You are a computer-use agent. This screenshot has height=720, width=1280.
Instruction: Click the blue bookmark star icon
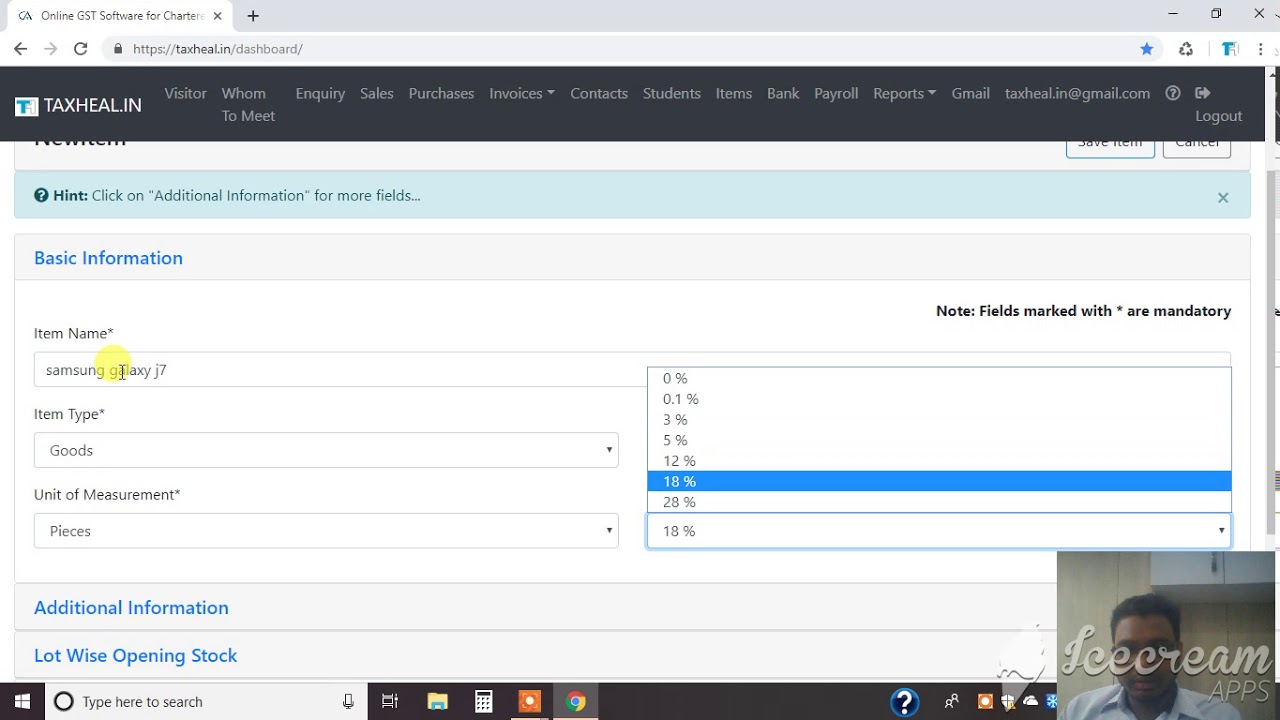click(x=1147, y=49)
